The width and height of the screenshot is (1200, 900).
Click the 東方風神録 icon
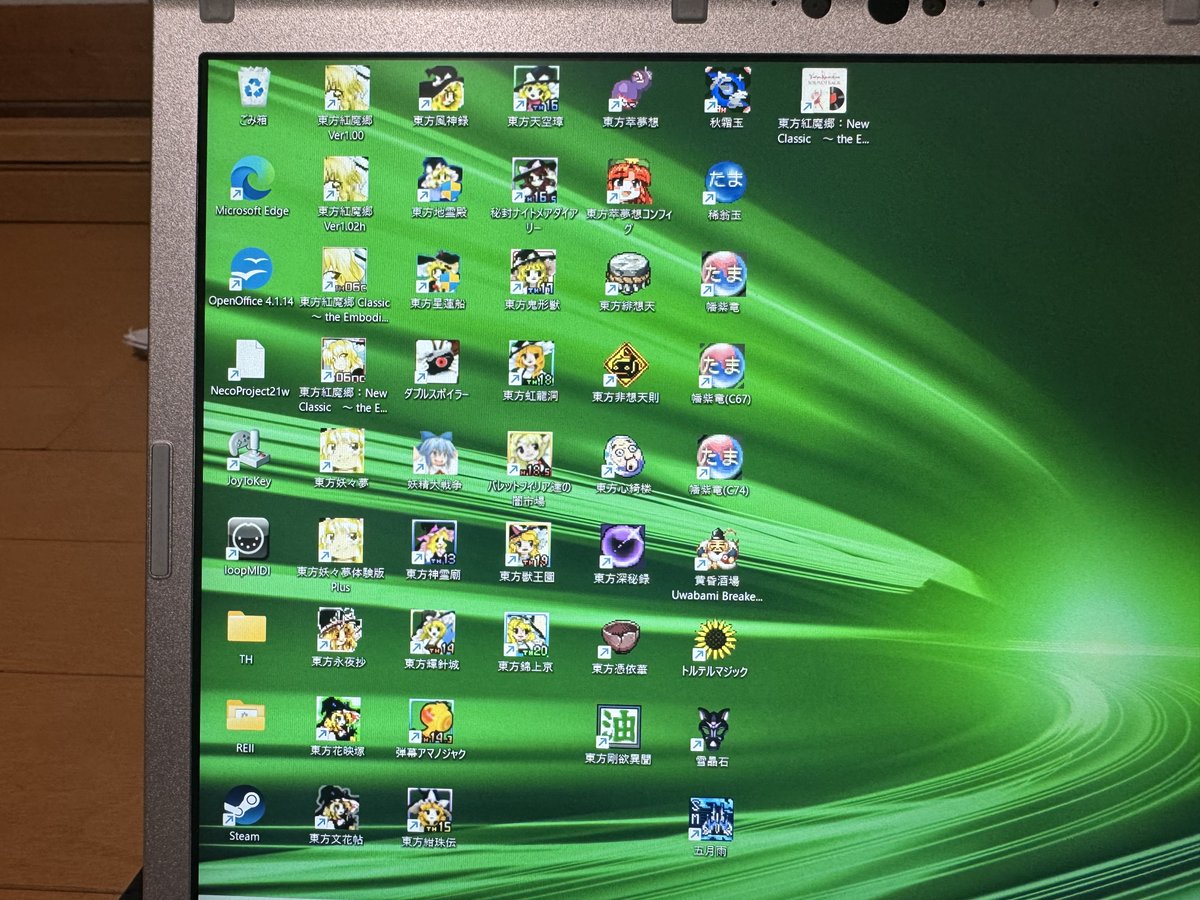441,89
